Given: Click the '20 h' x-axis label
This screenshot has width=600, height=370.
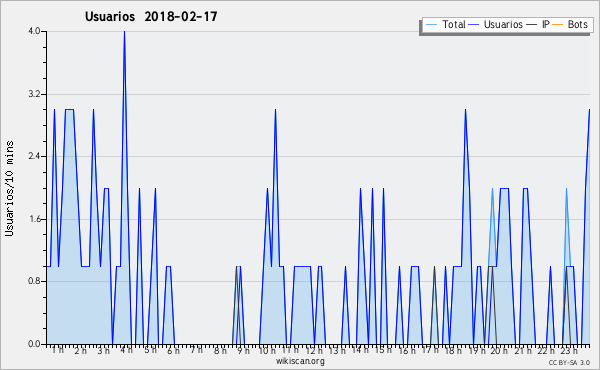Looking at the screenshot, I should [499, 350].
